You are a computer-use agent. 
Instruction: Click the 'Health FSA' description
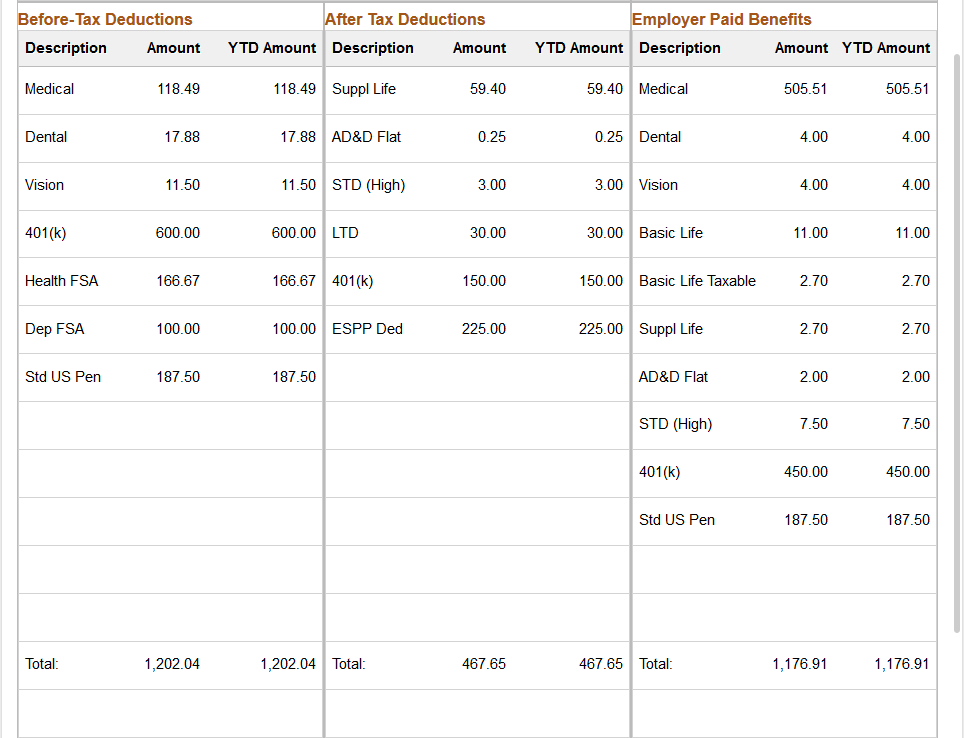coord(61,281)
